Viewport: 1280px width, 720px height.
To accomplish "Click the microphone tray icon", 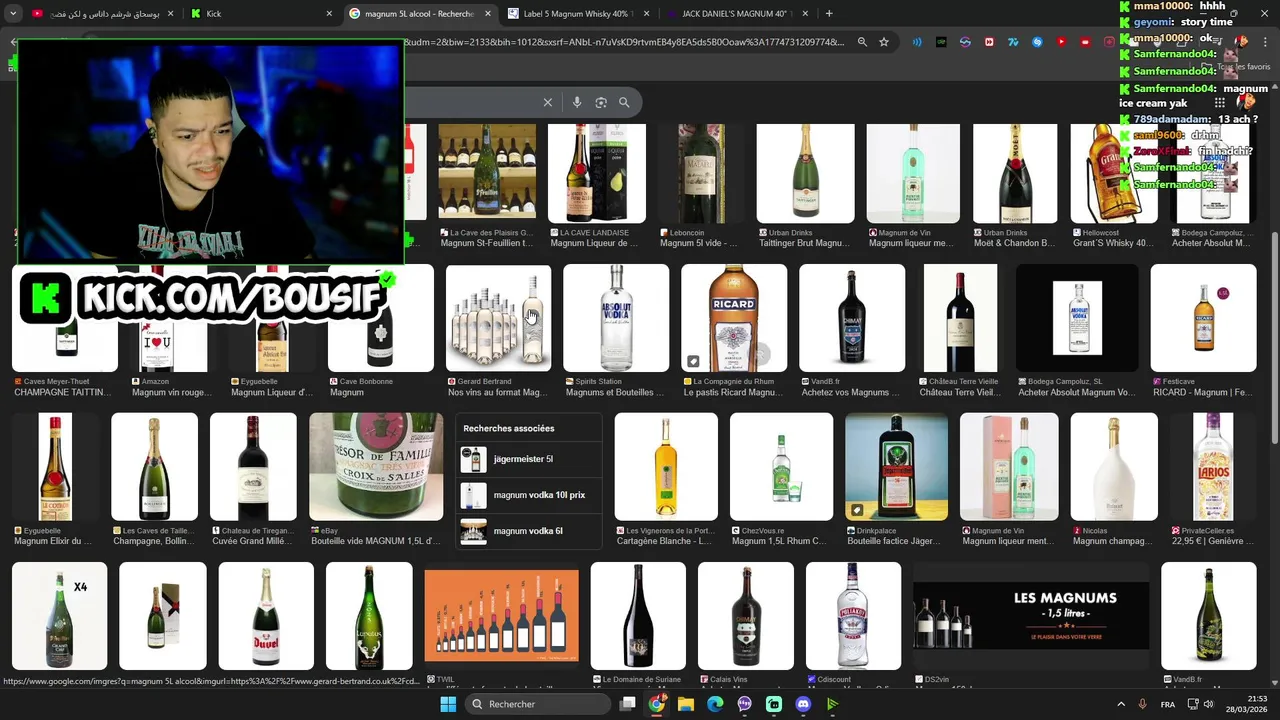I will click(x=1142, y=704).
